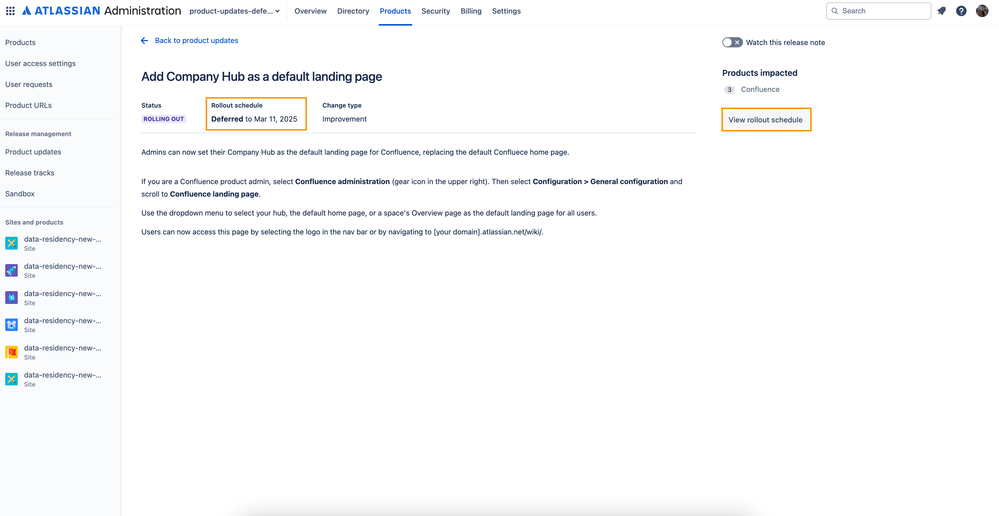Click in the Search field
The width and height of the screenshot is (999, 516).
[x=879, y=11]
